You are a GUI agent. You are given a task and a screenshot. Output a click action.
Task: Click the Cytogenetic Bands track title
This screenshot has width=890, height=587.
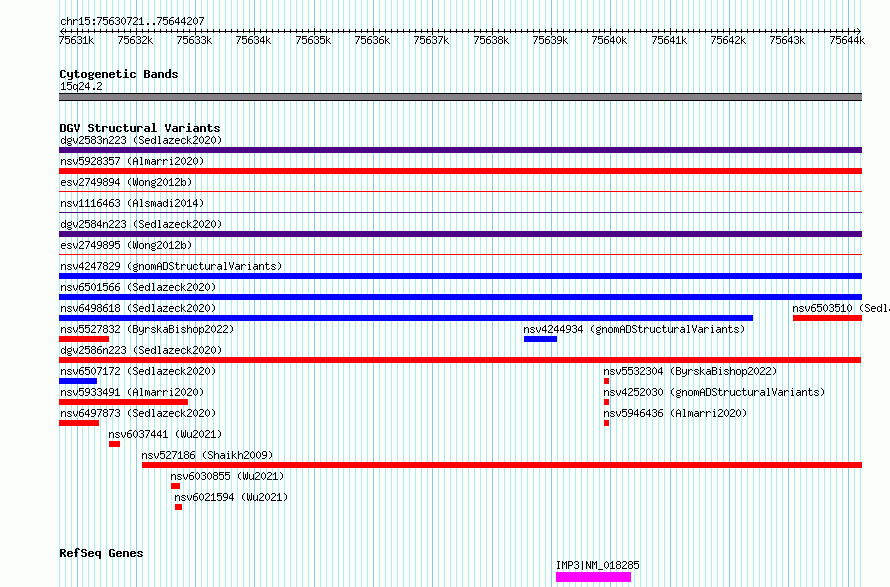pos(119,74)
